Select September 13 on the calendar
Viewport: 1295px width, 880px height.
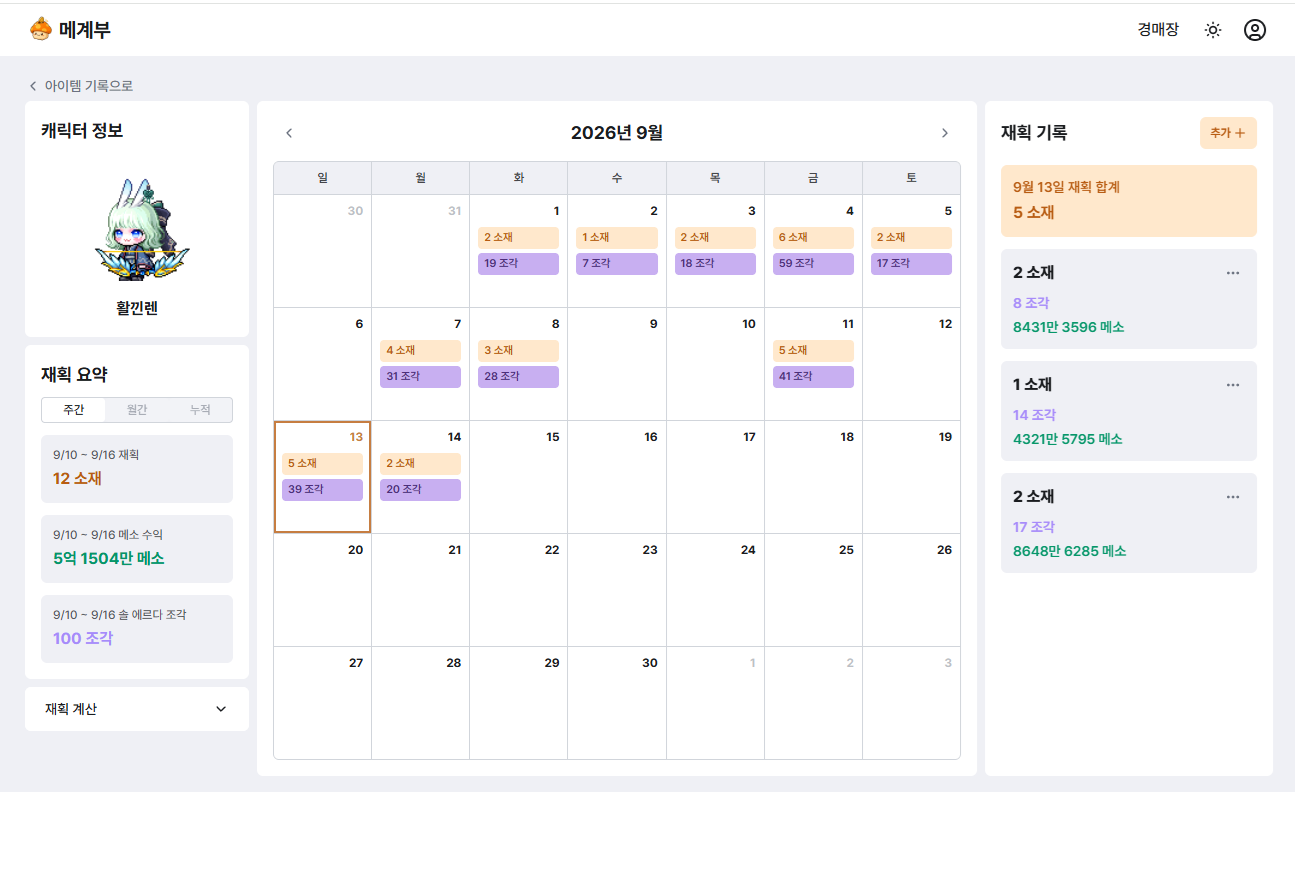[322, 477]
